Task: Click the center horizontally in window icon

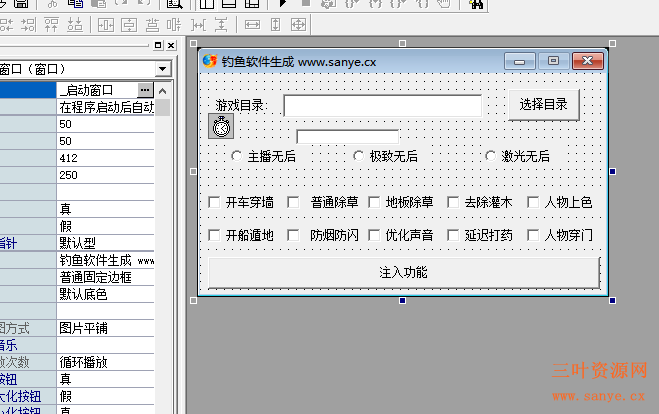Action: pos(105,25)
